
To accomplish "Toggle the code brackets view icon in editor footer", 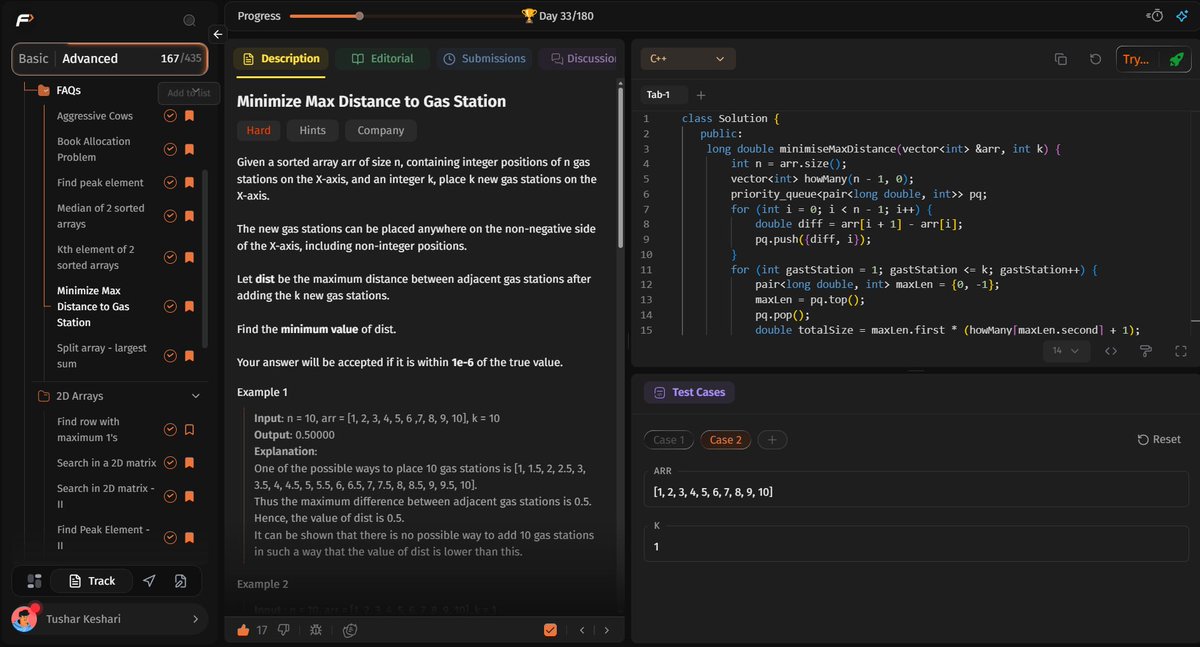I will (x=1111, y=351).
